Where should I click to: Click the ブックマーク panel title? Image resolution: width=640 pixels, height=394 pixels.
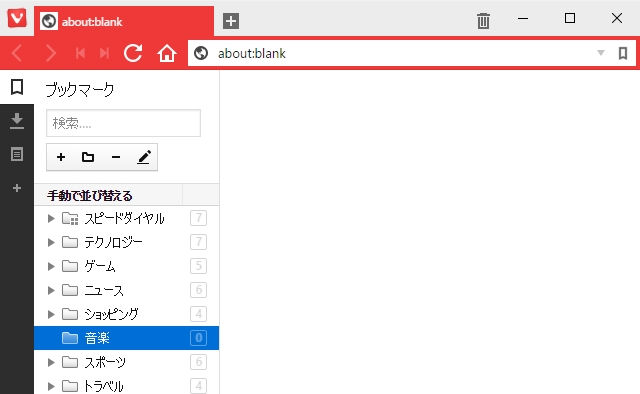pos(80,89)
